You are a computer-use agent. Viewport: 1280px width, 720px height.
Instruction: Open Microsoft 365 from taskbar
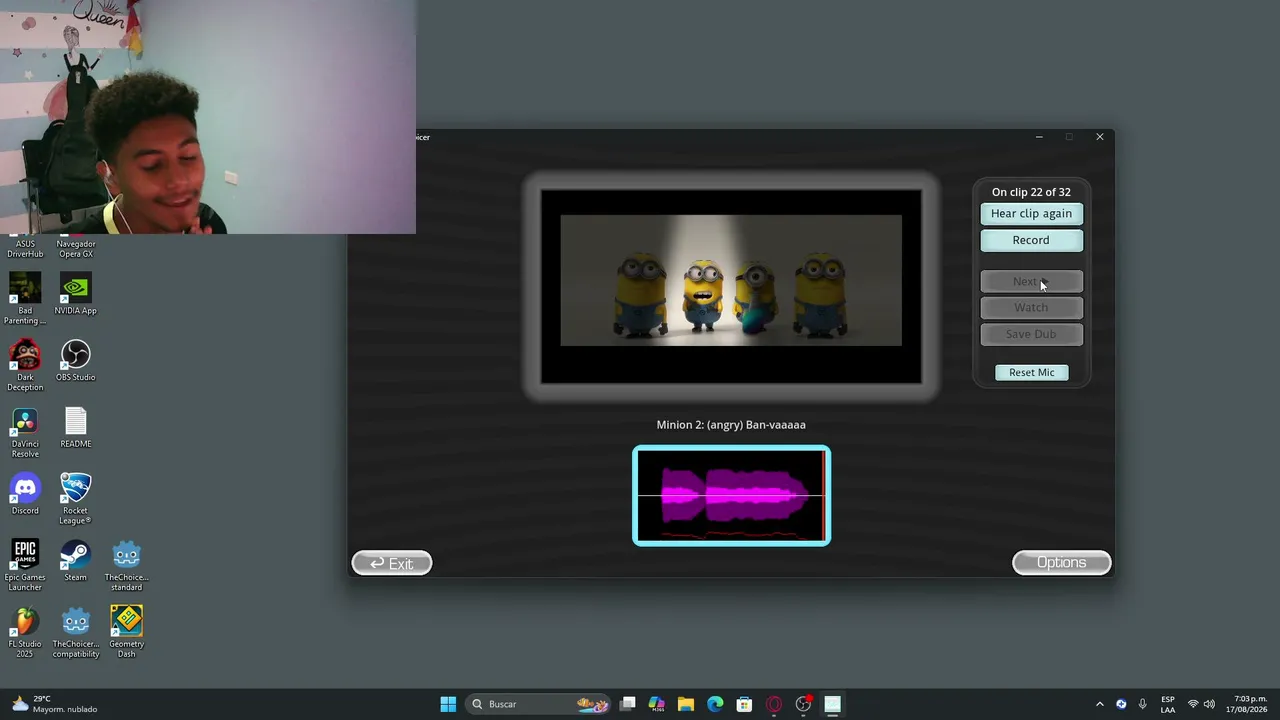click(x=657, y=704)
